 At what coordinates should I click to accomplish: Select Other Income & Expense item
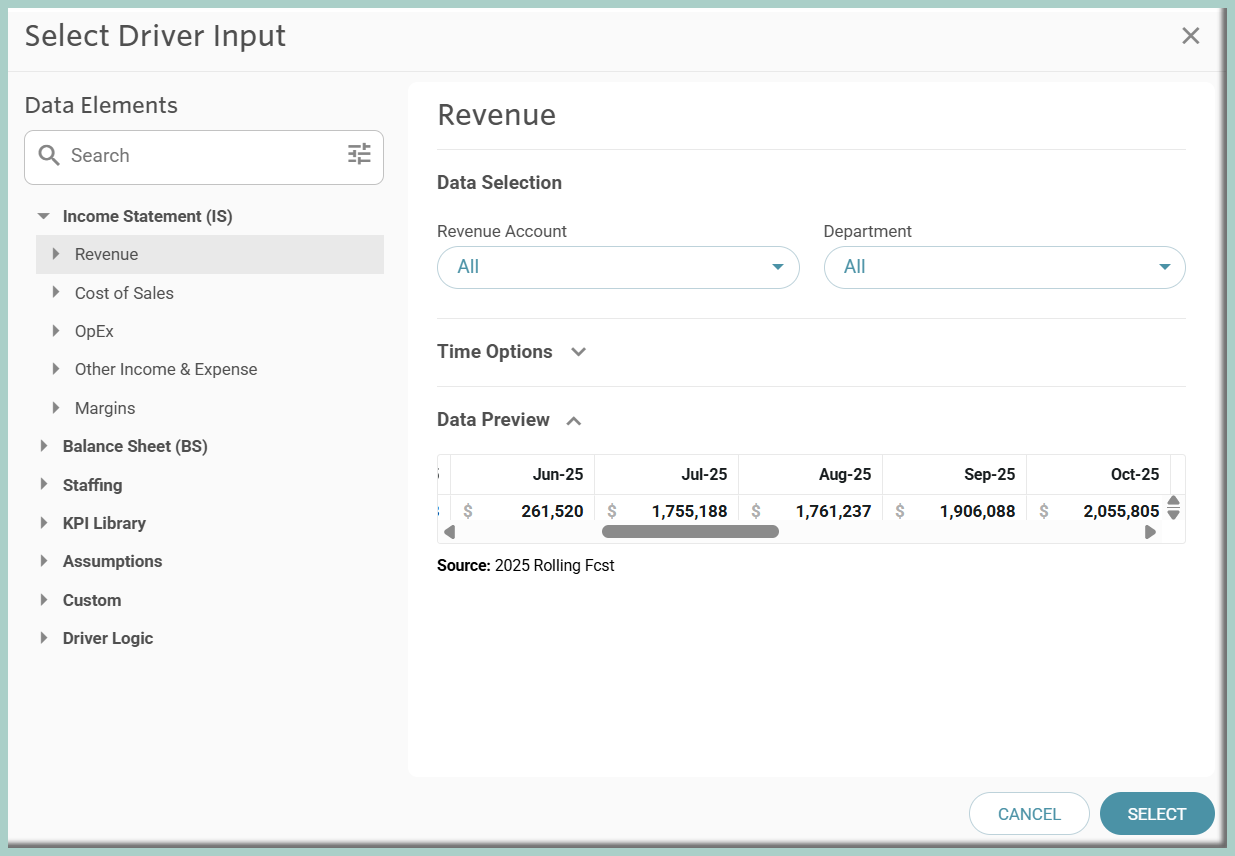click(166, 369)
